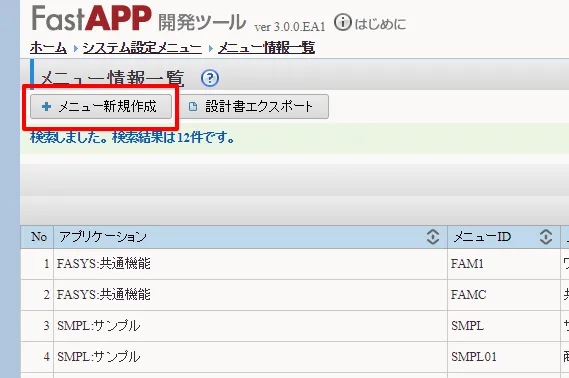Open メニュー情報一覧 breadcrumb link
The height and width of the screenshot is (378, 569).
pyautogui.click(x=266, y=48)
